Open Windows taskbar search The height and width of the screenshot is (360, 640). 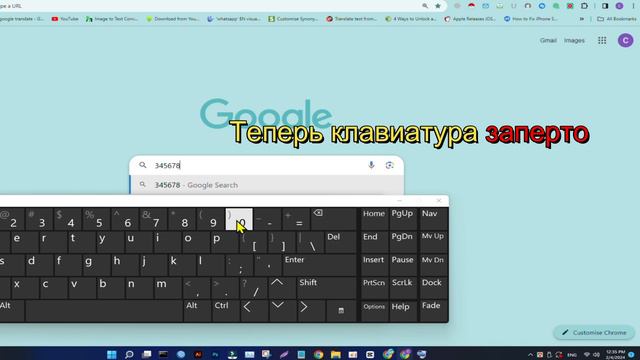[129, 354]
